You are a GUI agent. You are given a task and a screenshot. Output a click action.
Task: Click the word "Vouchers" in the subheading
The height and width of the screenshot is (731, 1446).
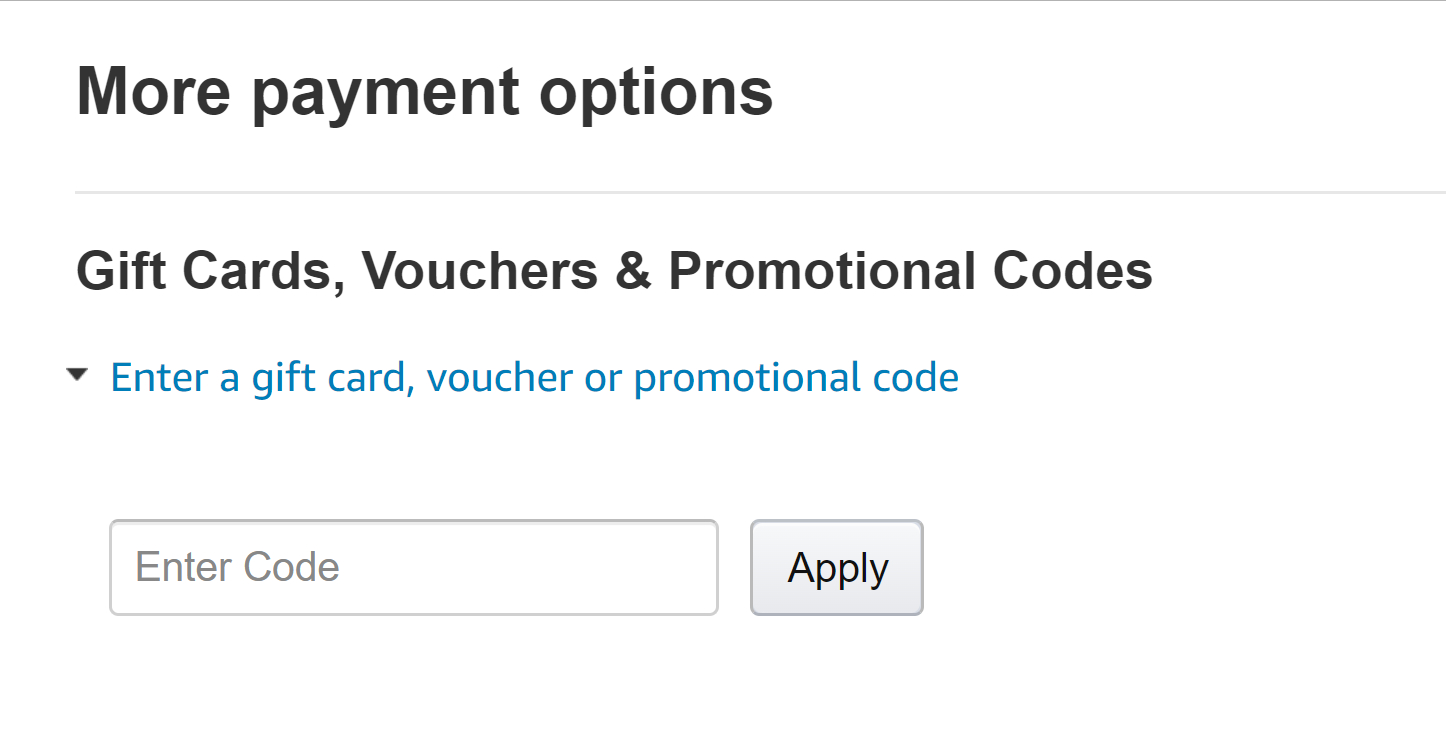point(480,271)
